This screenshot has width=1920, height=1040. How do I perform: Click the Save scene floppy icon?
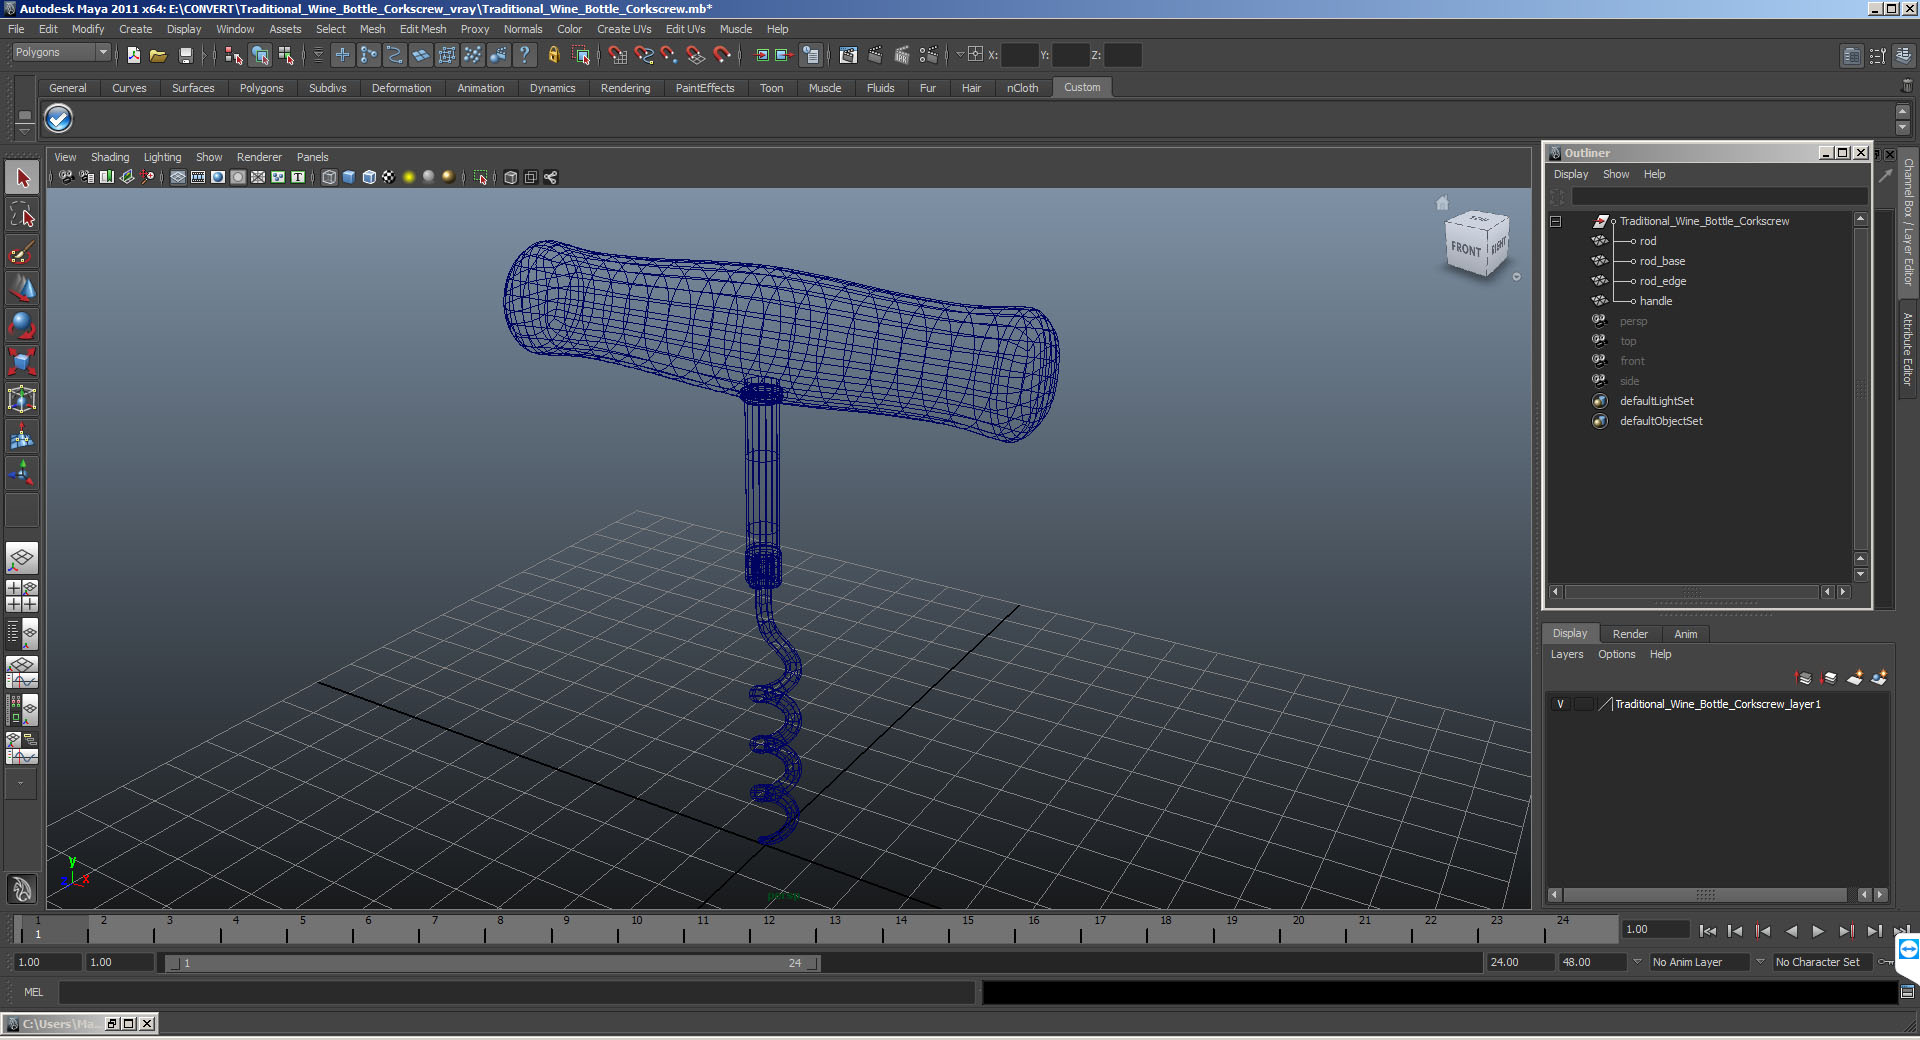pos(185,56)
